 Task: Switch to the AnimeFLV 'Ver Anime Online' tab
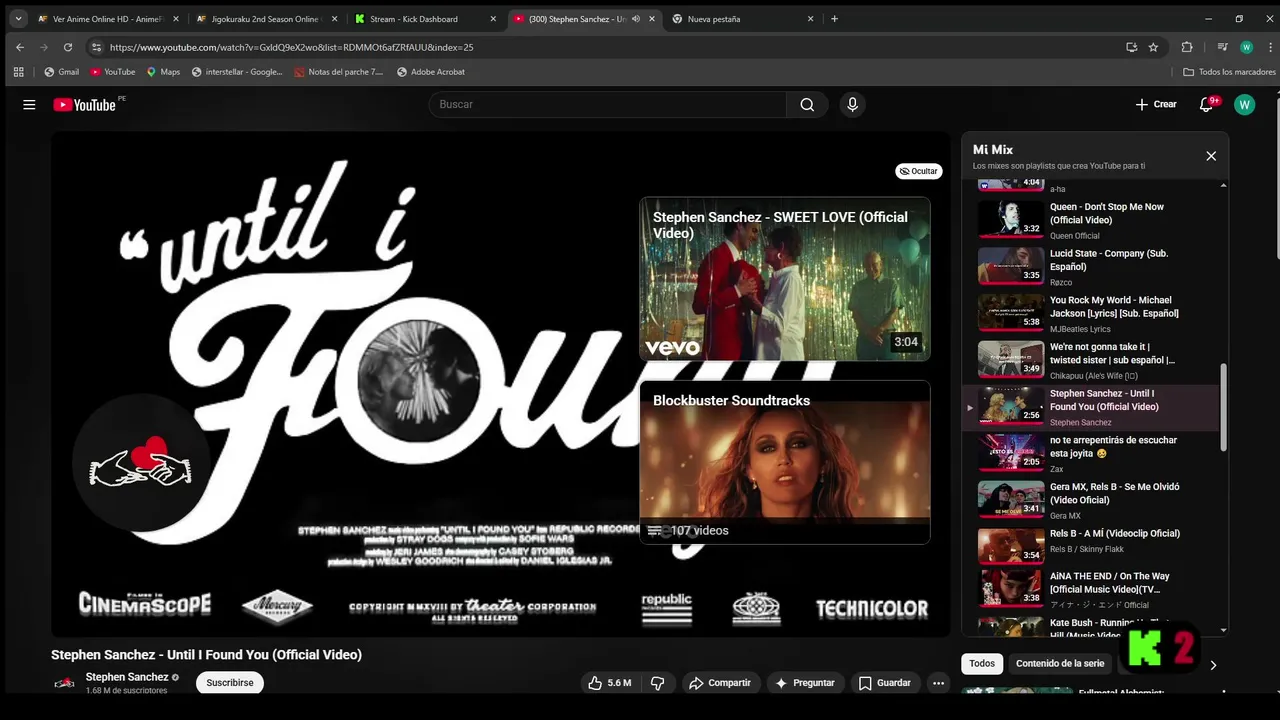coord(106,19)
